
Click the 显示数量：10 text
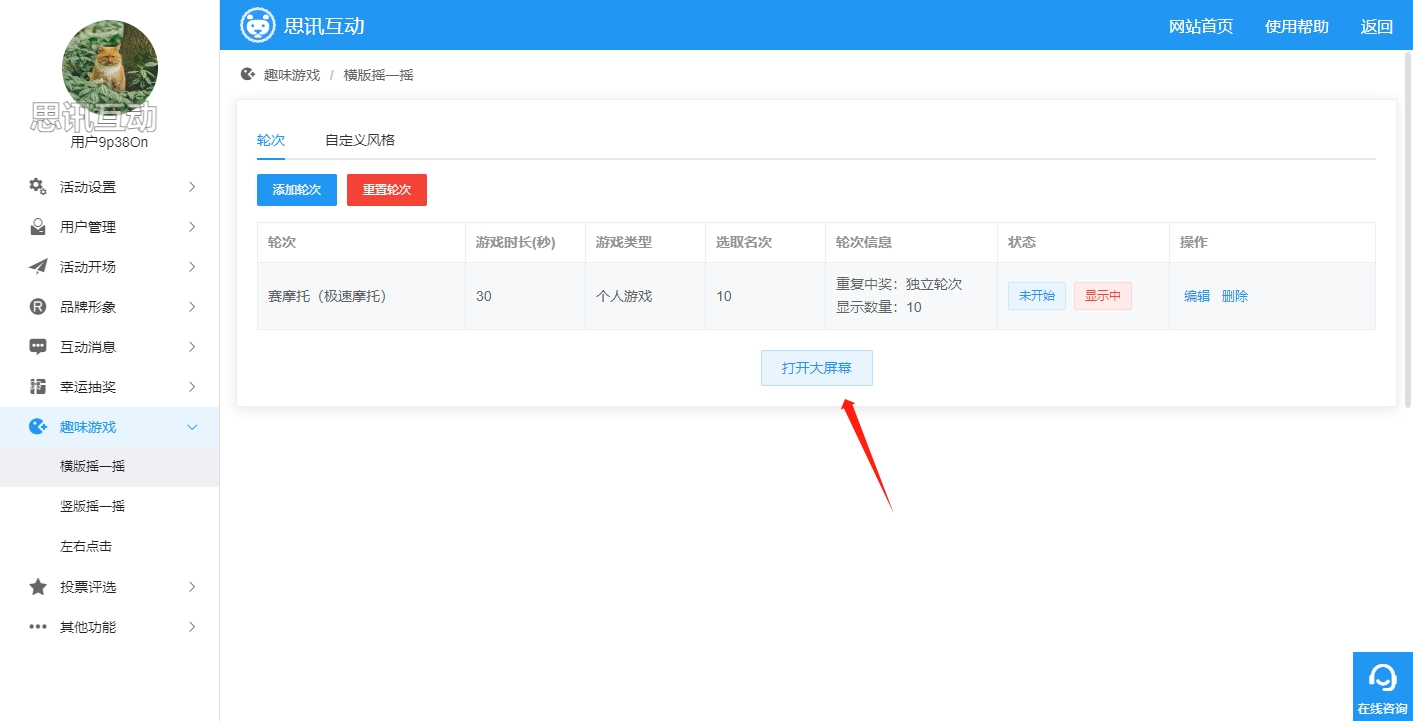(x=879, y=307)
